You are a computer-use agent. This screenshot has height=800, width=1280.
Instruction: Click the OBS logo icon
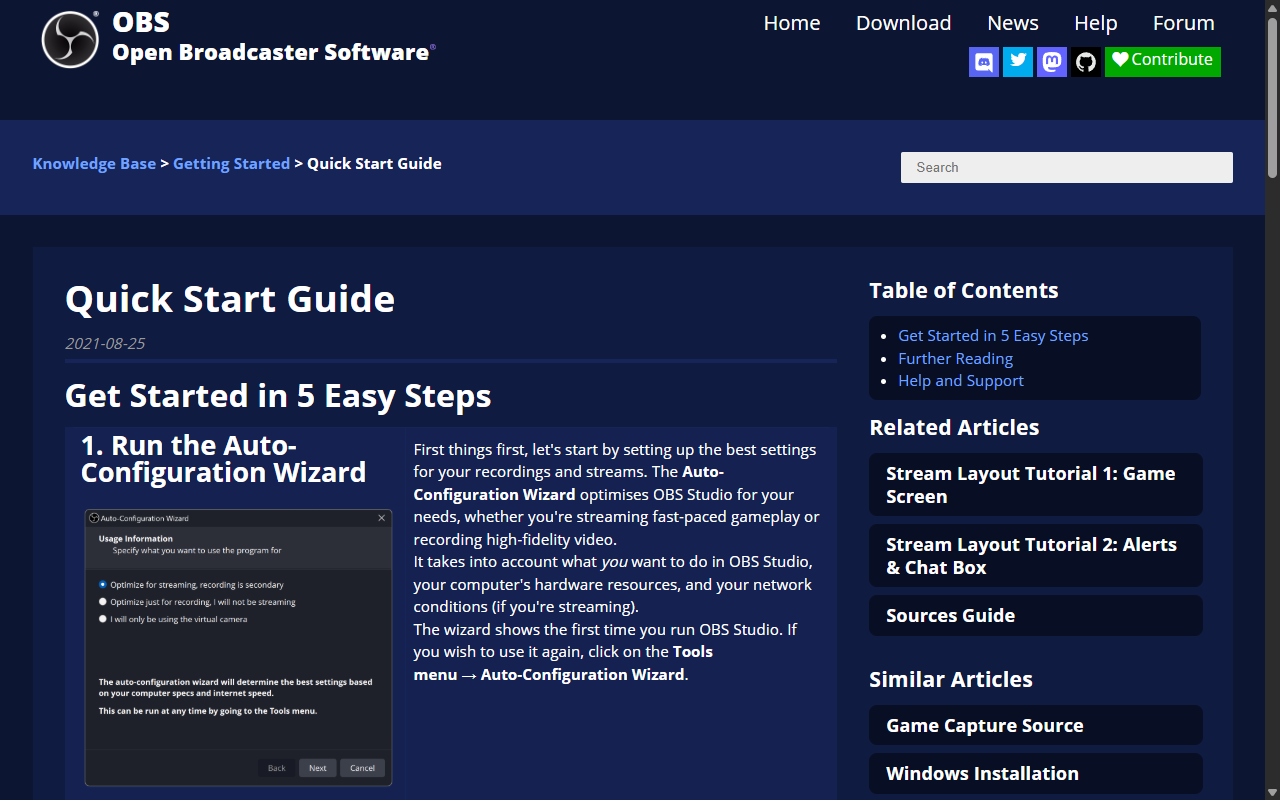70,39
